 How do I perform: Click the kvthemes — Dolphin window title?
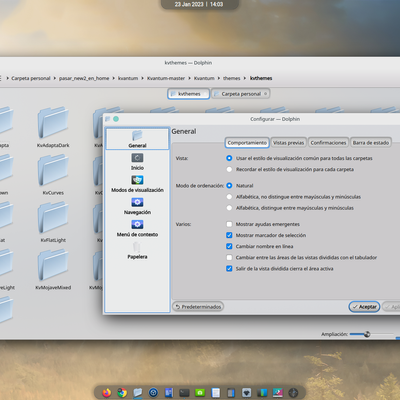click(x=188, y=63)
